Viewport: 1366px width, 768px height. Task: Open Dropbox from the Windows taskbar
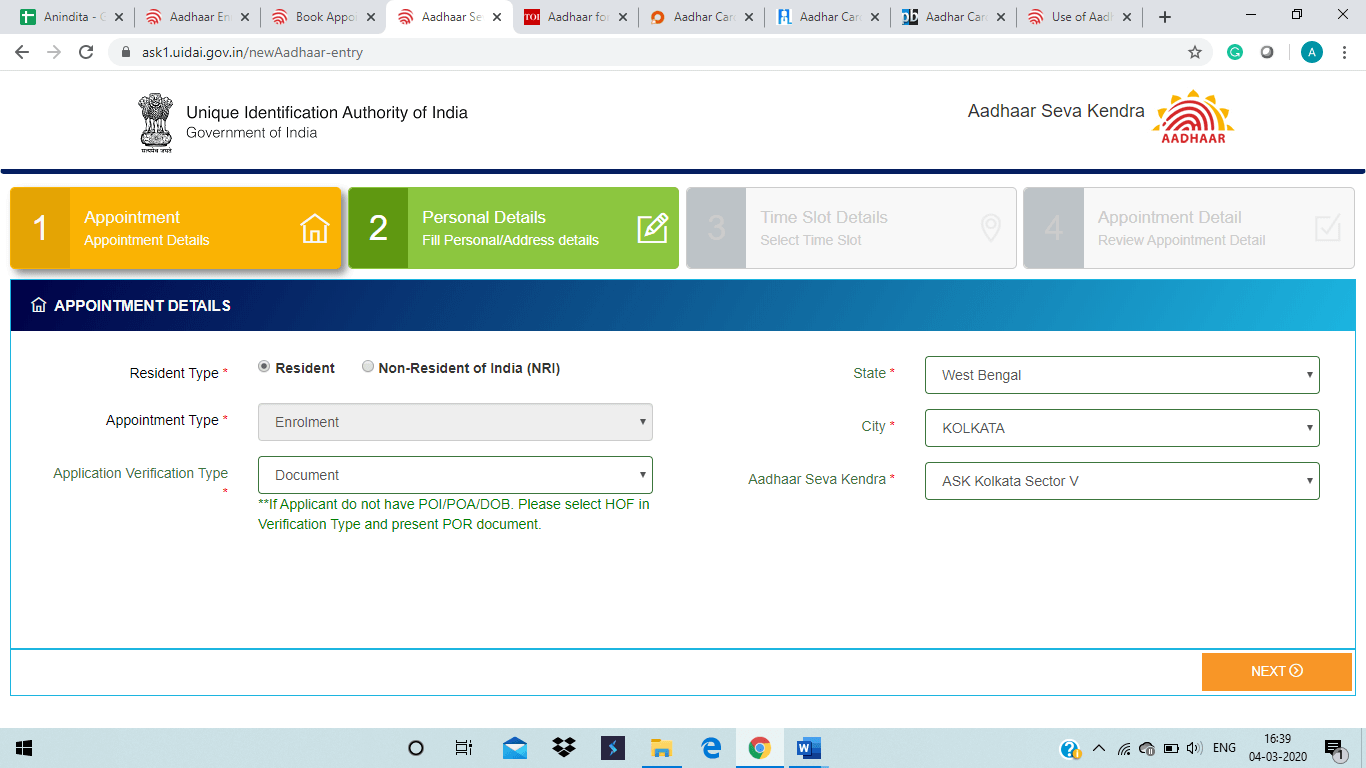[x=564, y=748]
